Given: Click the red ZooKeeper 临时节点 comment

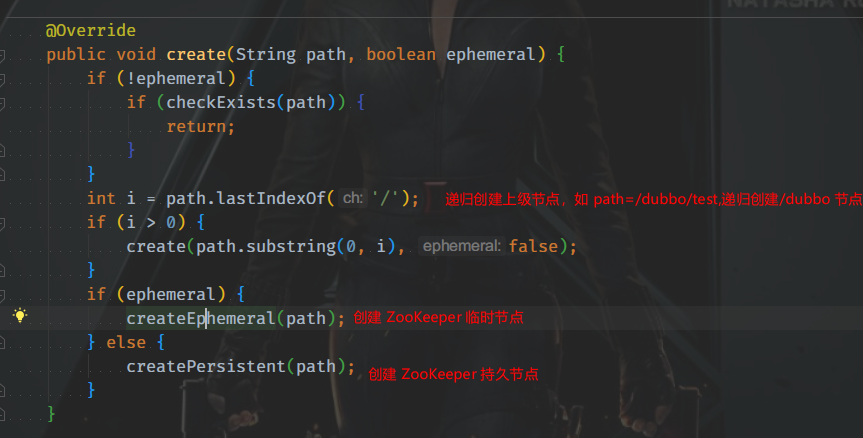Looking at the screenshot, I should (x=438, y=317).
